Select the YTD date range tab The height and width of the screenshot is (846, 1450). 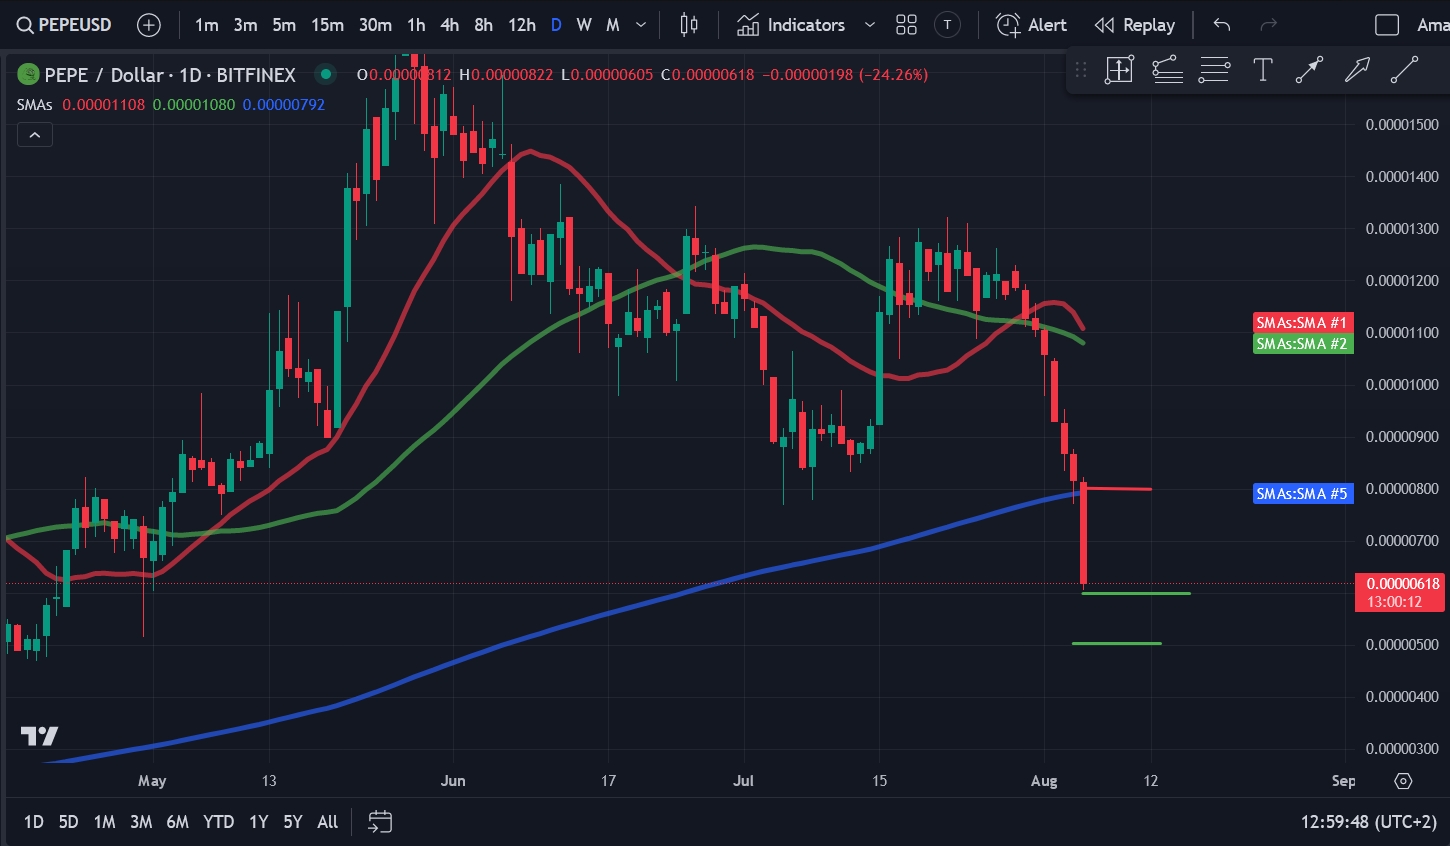(x=218, y=822)
